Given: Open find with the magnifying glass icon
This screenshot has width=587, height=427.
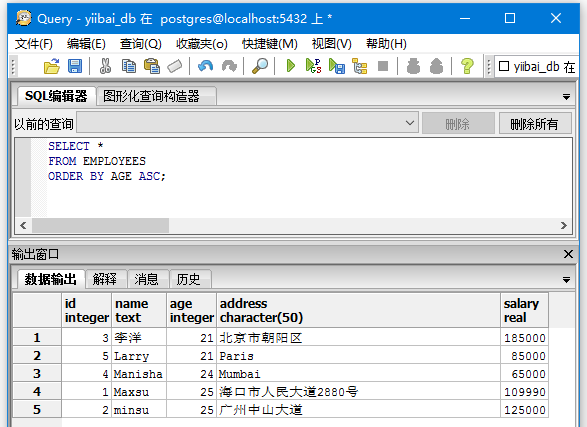Looking at the screenshot, I should pyautogui.click(x=260, y=67).
